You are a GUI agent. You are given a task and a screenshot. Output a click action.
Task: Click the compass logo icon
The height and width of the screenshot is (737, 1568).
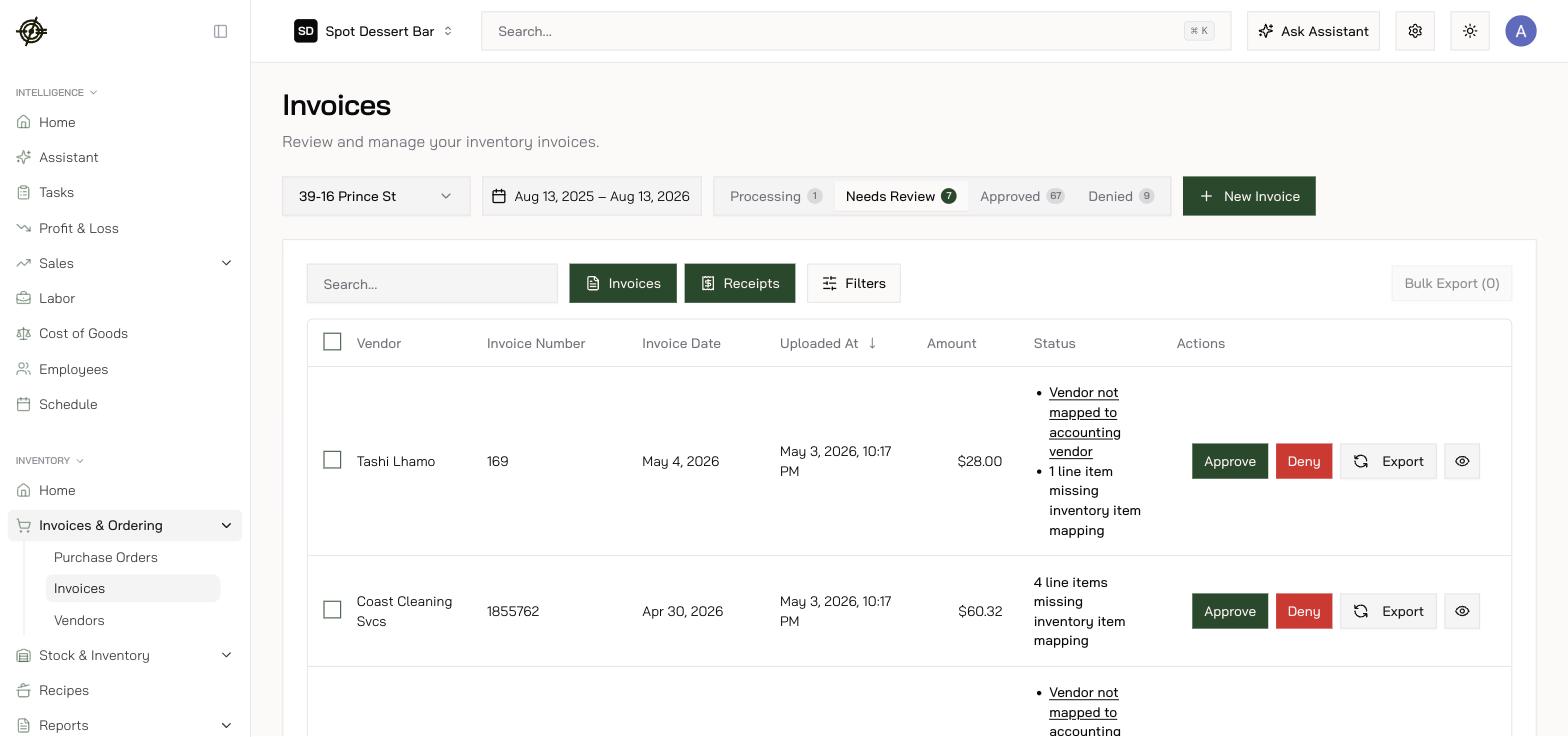pyautogui.click(x=32, y=31)
